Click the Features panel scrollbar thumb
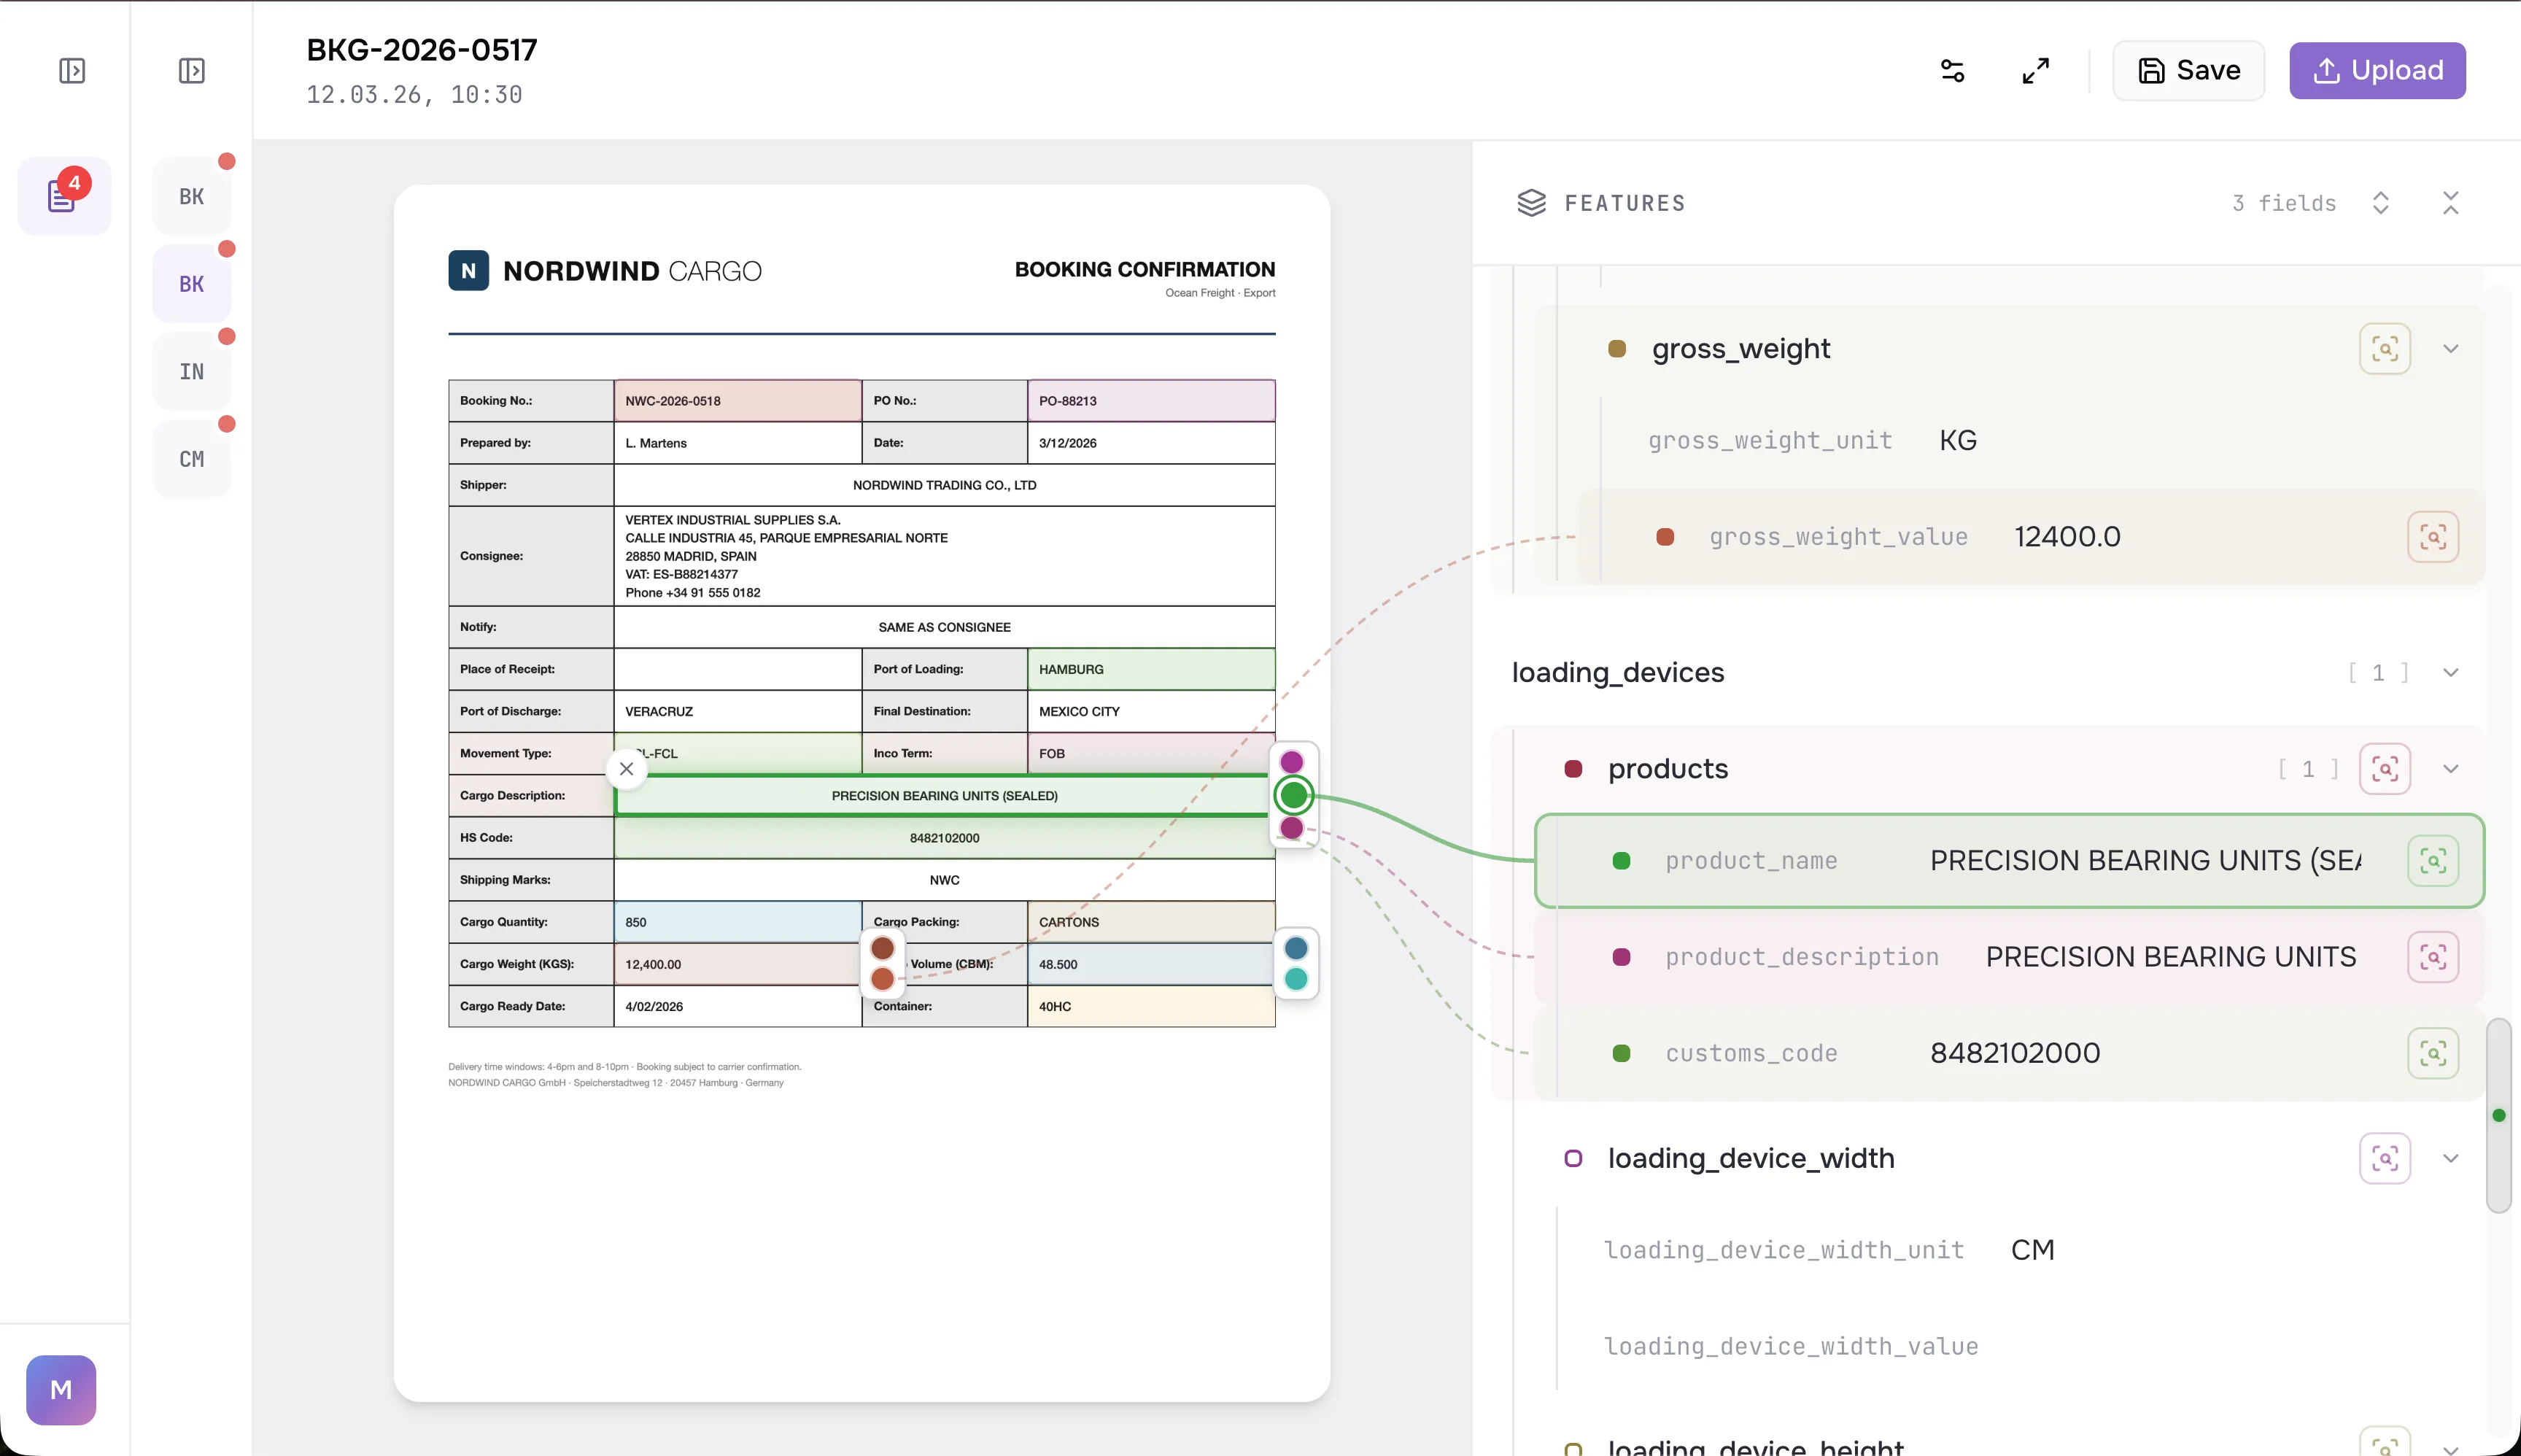Screen dimensions: 2521x1456 [x=2498, y=1115]
